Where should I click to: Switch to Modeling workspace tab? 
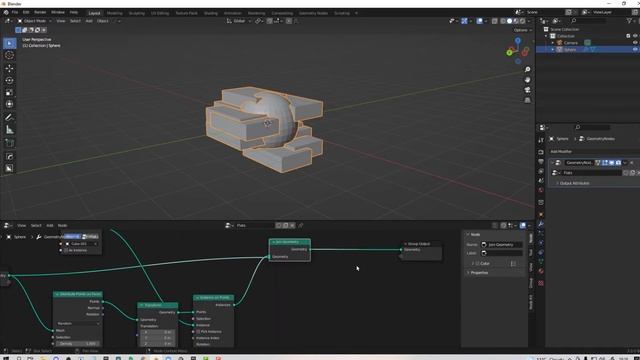point(114,13)
